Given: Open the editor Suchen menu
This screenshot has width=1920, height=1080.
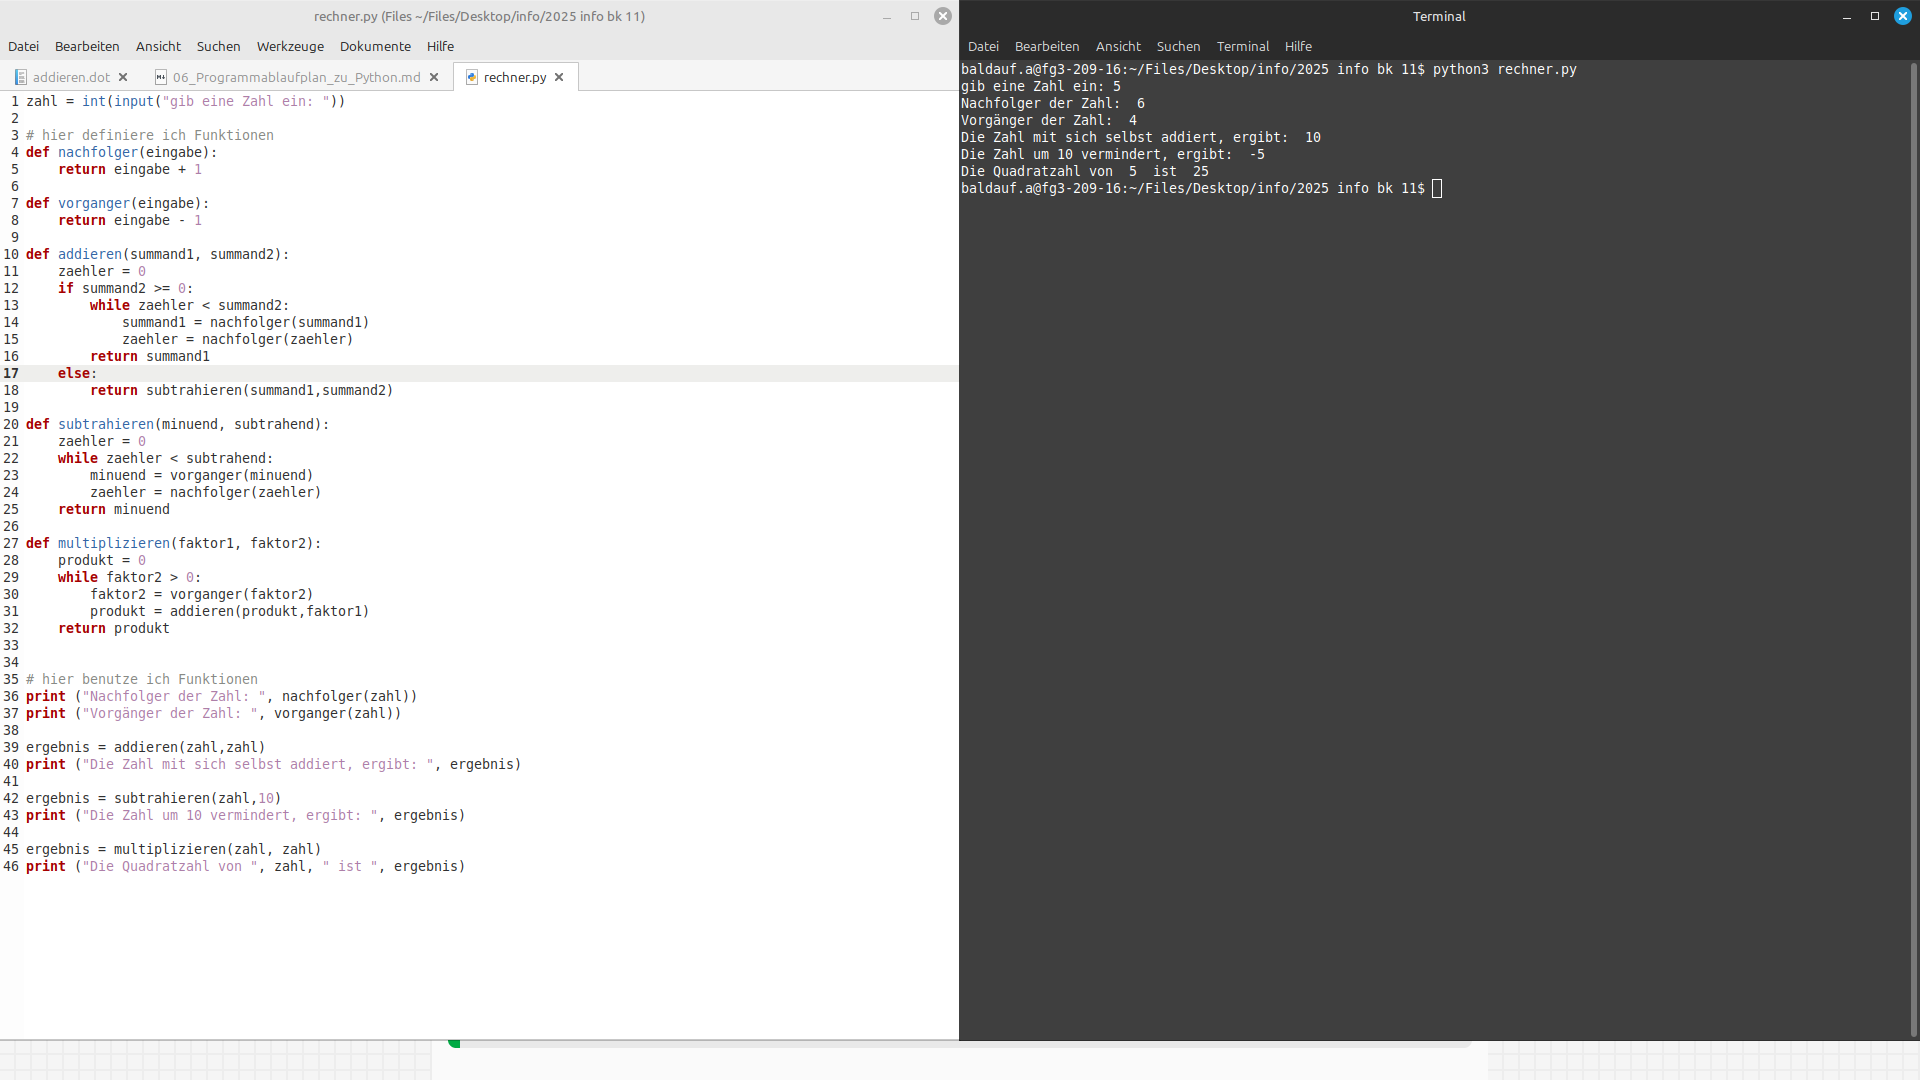Looking at the screenshot, I should (x=218, y=46).
